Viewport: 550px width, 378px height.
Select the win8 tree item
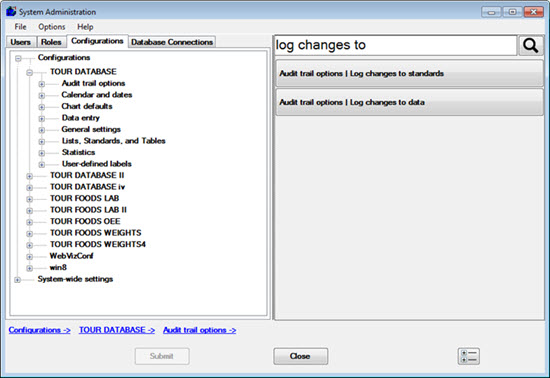[x=58, y=268]
